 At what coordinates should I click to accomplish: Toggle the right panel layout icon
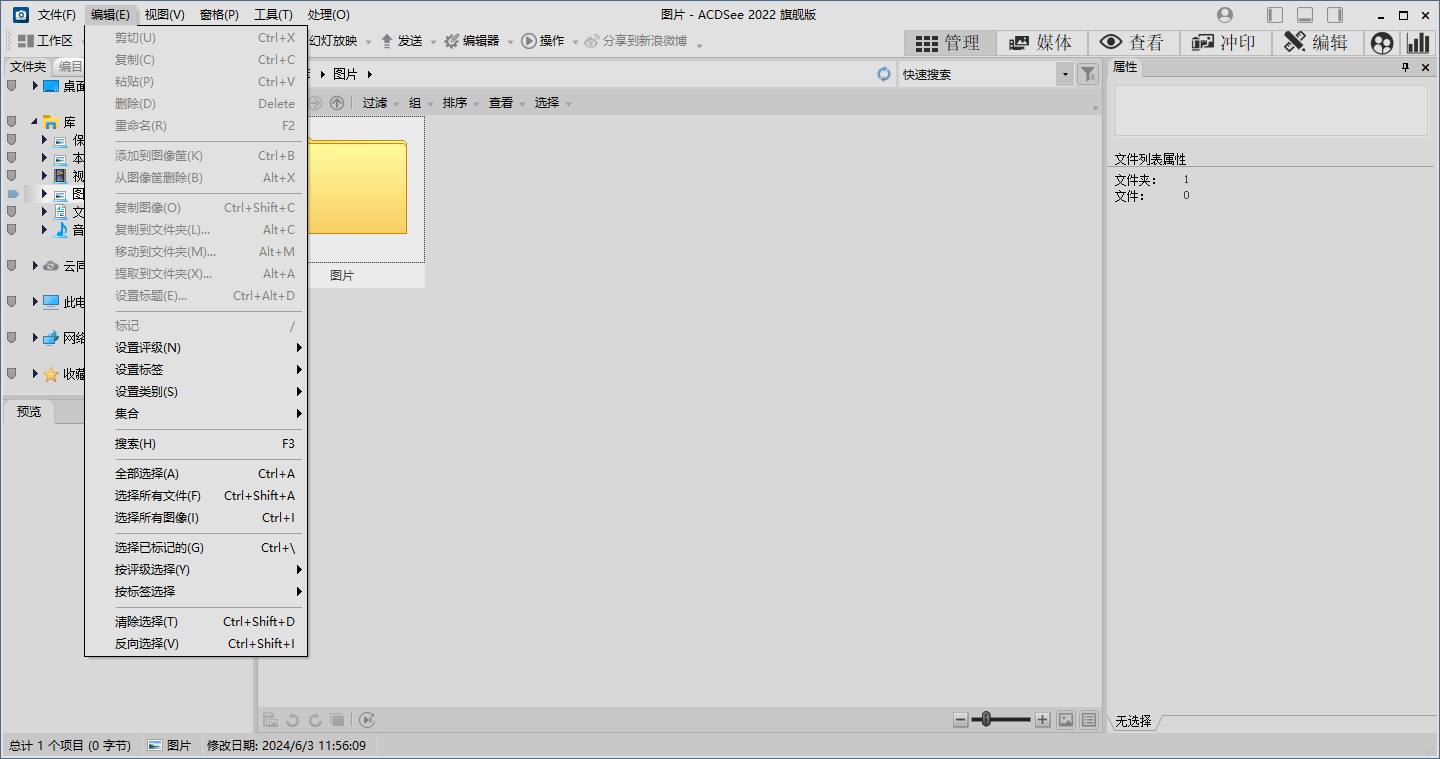click(1335, 15)
